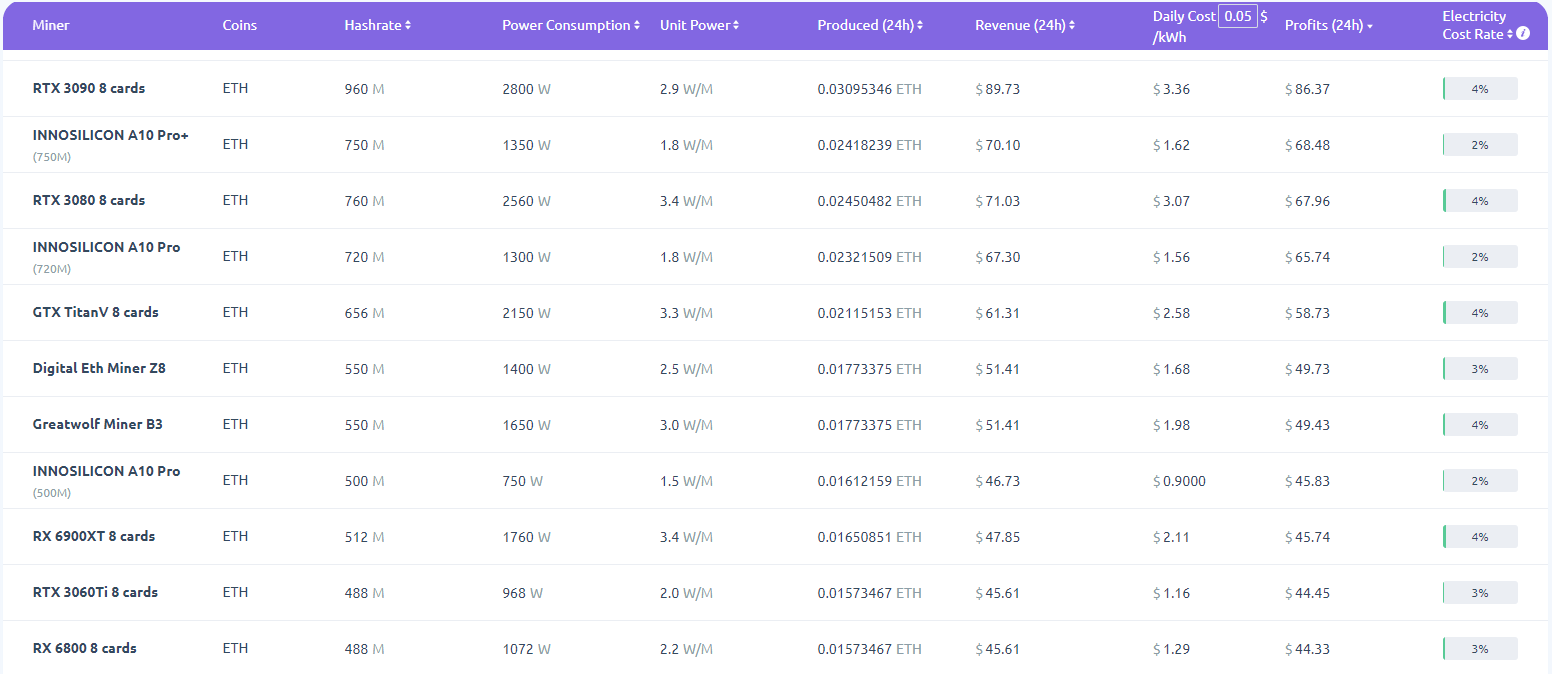Image resolution: width=1552 pixels, height=674 pixels.
Task: Click Digital Eth Miner Z8 name
Action: pos(99,368)
